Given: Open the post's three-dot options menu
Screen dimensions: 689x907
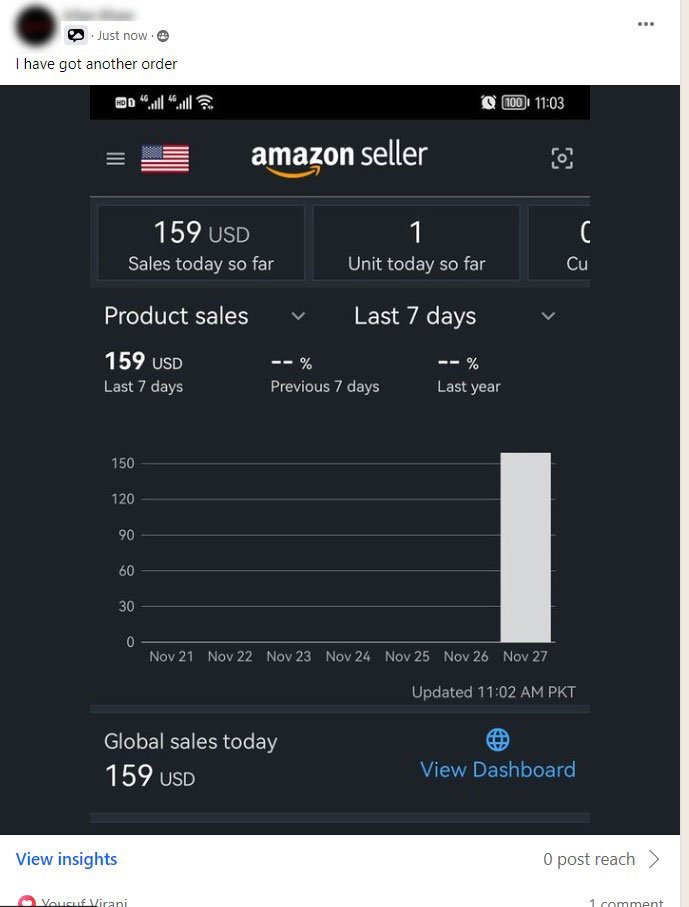Looking at the screenshot, I should coord(648,23).
